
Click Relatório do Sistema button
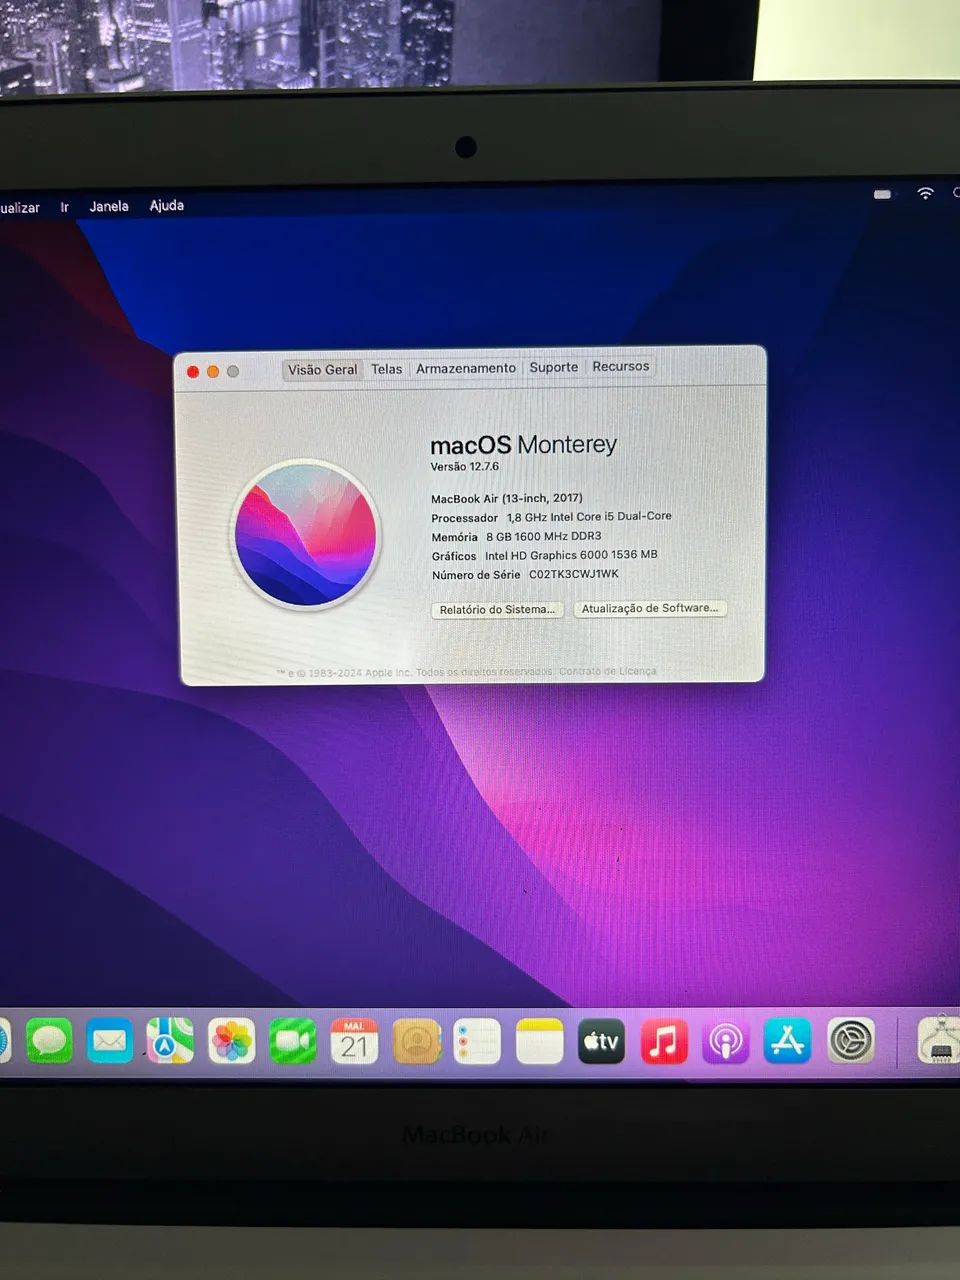click(x=497, y=609)
